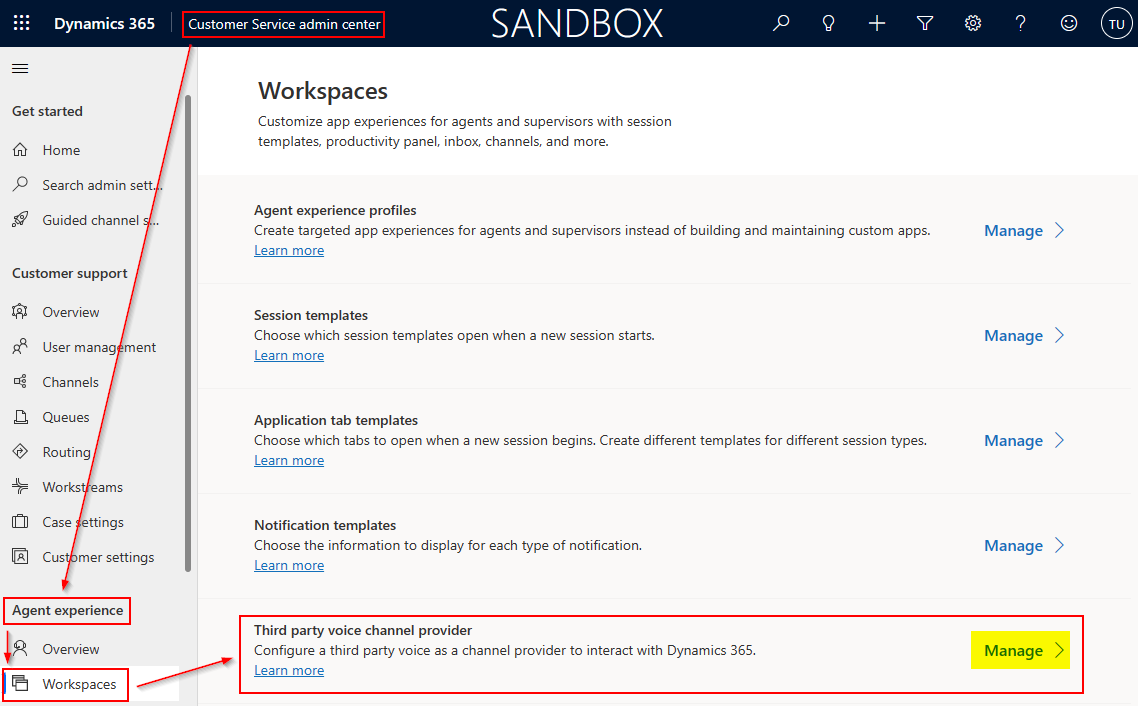Open Learn more under Session templates

289,356
